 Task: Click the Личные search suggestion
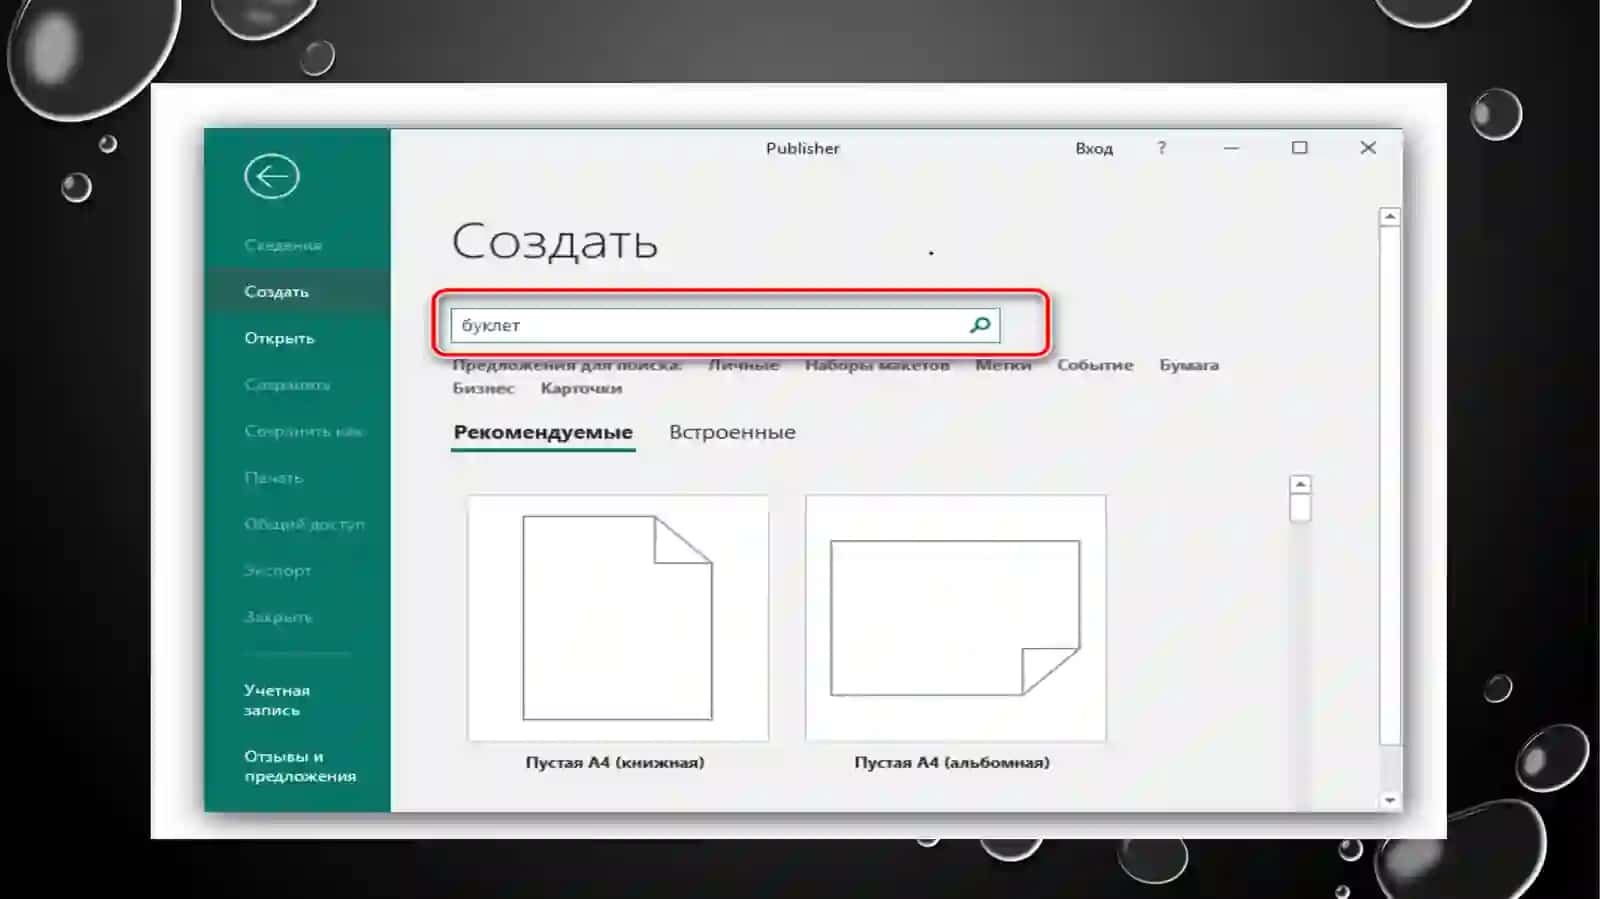[x=743, y=365]
